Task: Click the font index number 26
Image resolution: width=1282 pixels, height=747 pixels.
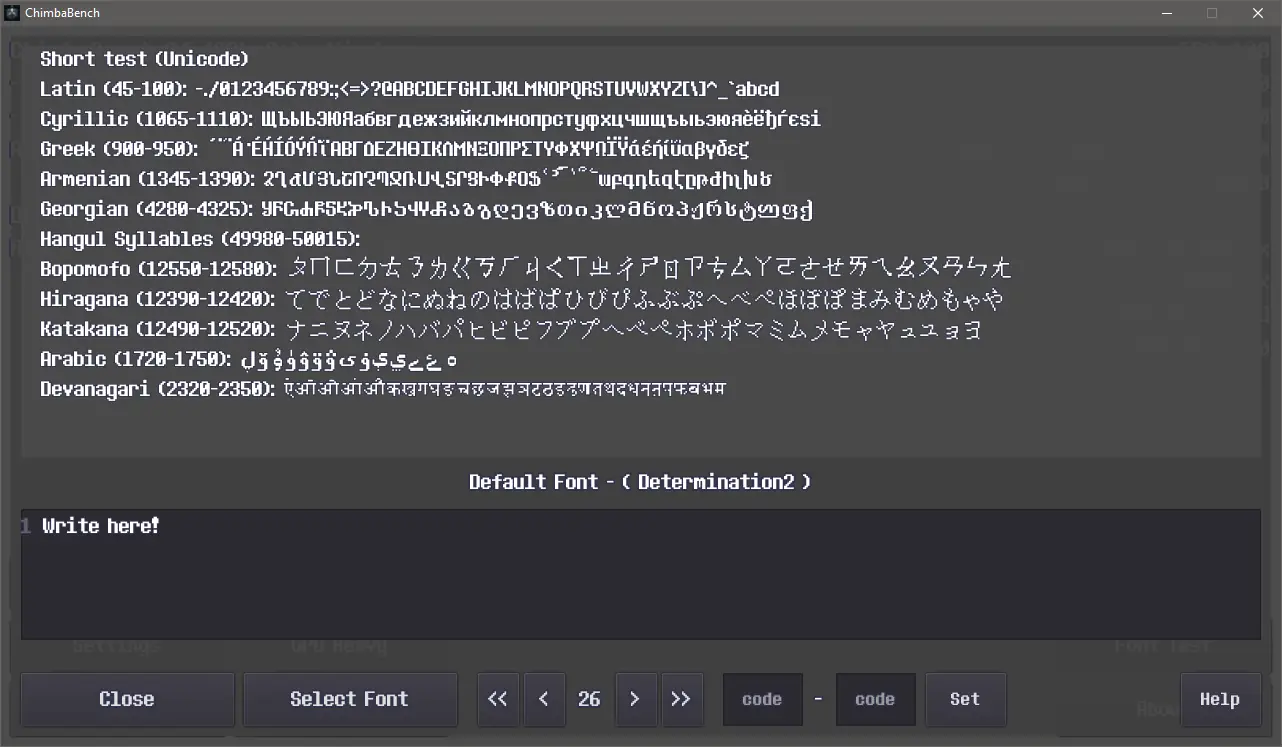Action: pyautogui.click(x=589, y=699)
